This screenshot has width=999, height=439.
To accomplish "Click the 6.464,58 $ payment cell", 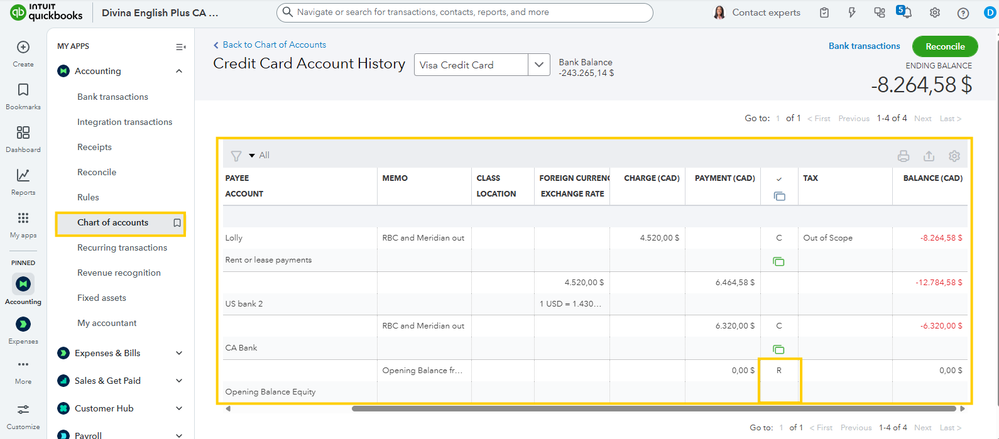I will tap(723, 282).
